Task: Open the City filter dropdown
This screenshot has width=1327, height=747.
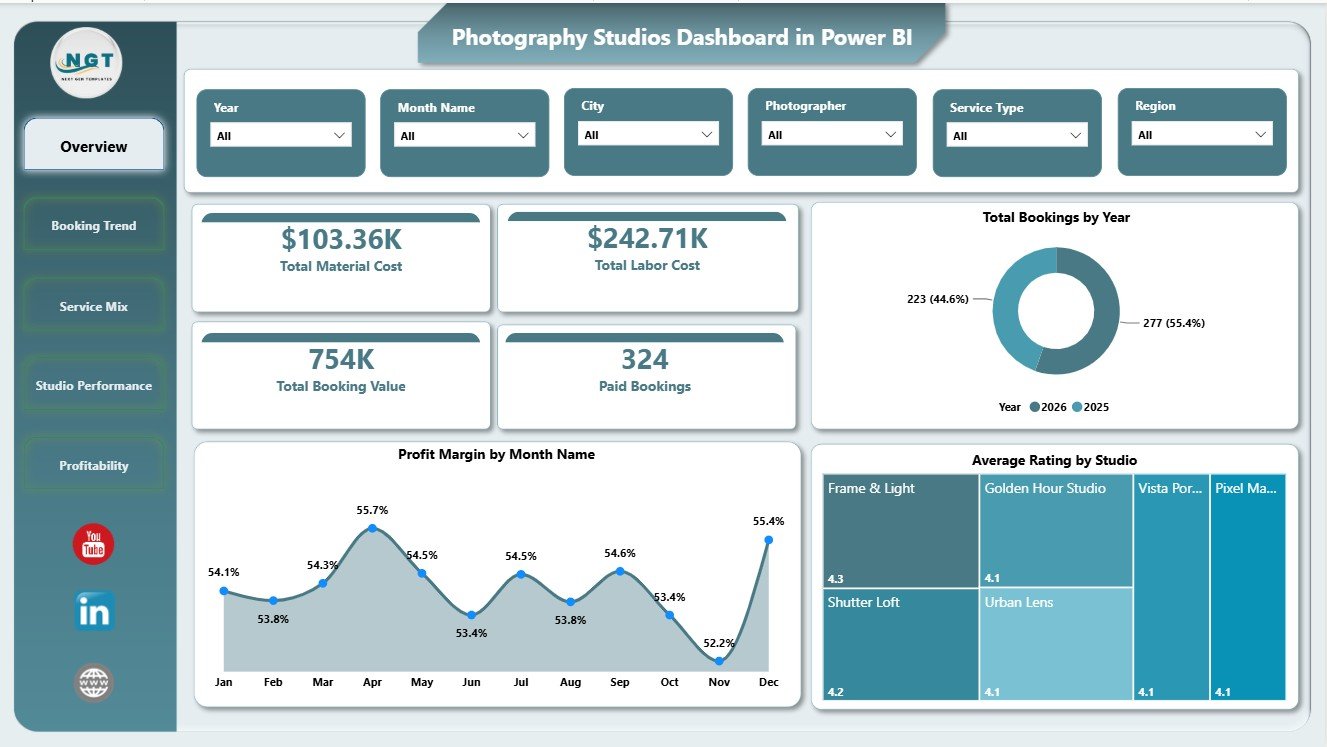Action: point(649,134)
